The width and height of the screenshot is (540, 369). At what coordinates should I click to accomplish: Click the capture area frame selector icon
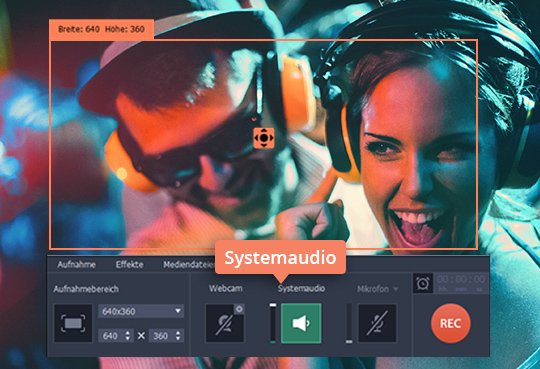(73, 323)
